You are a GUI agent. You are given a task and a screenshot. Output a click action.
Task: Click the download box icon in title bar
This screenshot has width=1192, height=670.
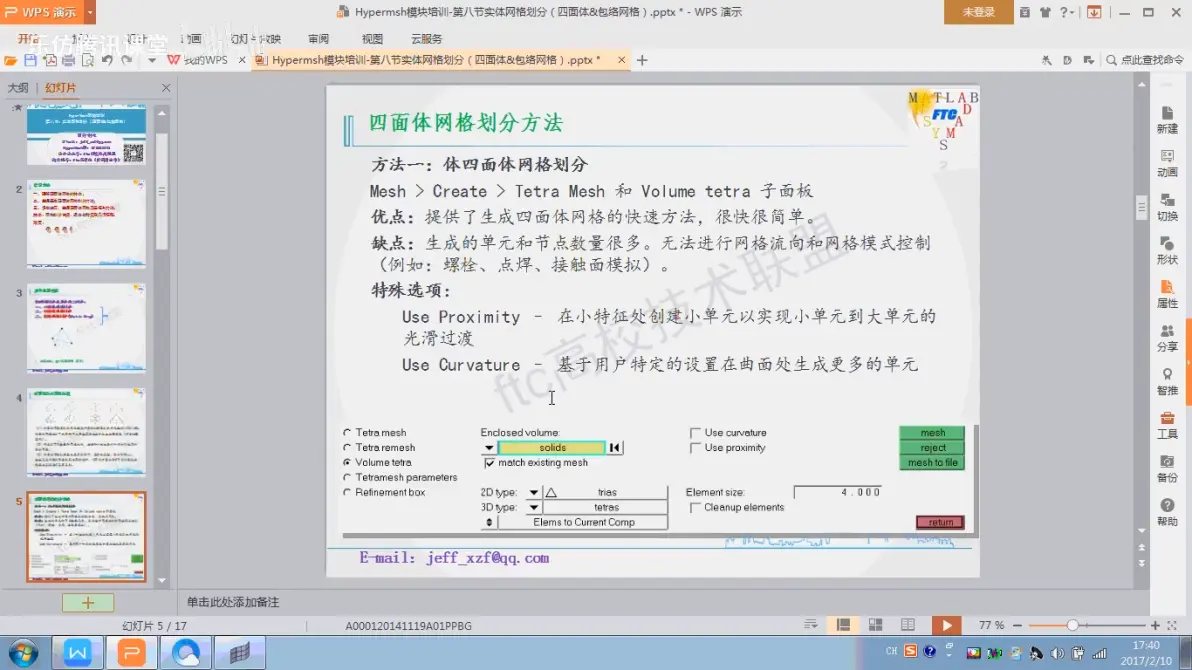pyautogui.click(x=1094, y=12)
